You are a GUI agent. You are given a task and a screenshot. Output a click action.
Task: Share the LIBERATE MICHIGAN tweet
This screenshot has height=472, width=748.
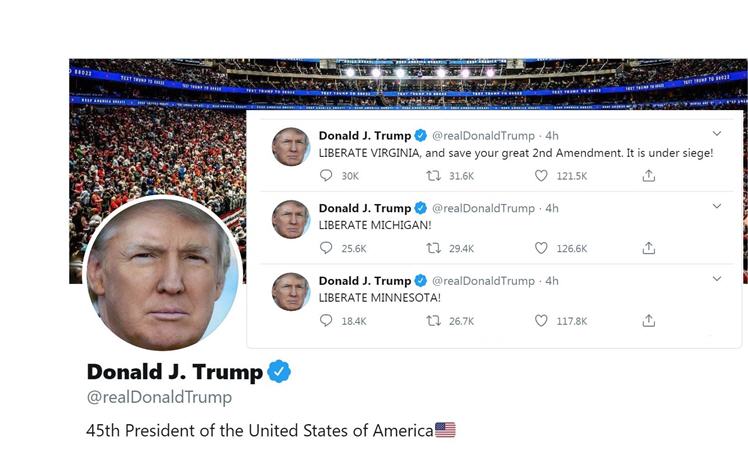click(x=649, y=248)
